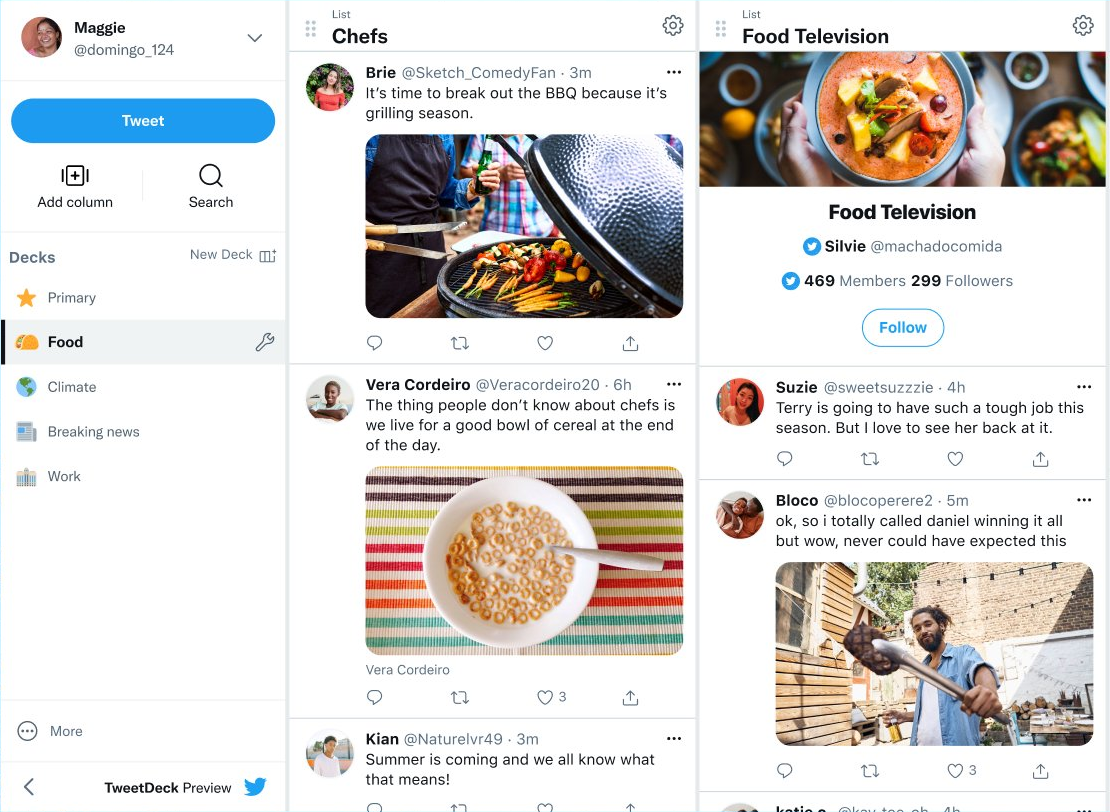Retweet Vera Cordeiro's cereal tweet
The image size is (1110, 812).
point(459,697)
